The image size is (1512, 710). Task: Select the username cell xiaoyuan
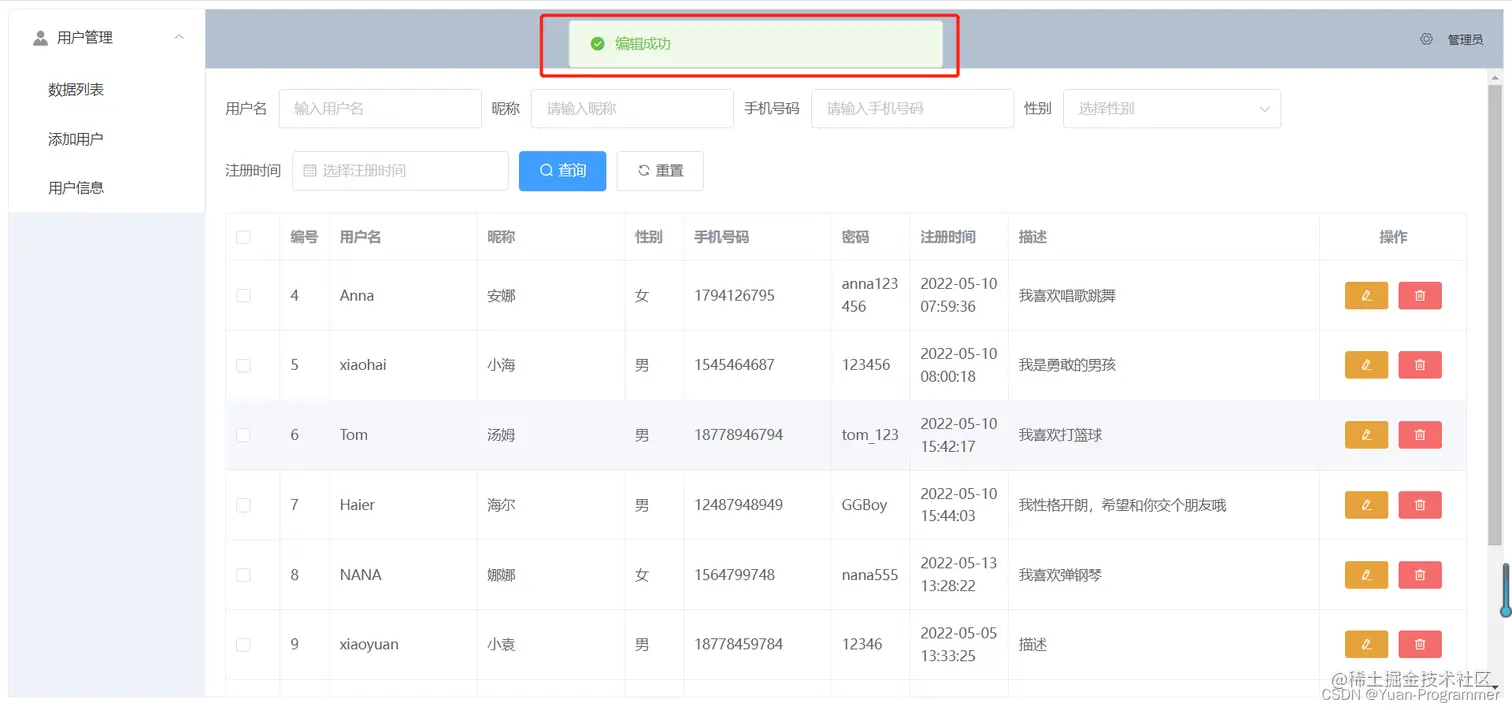[369, 644]
